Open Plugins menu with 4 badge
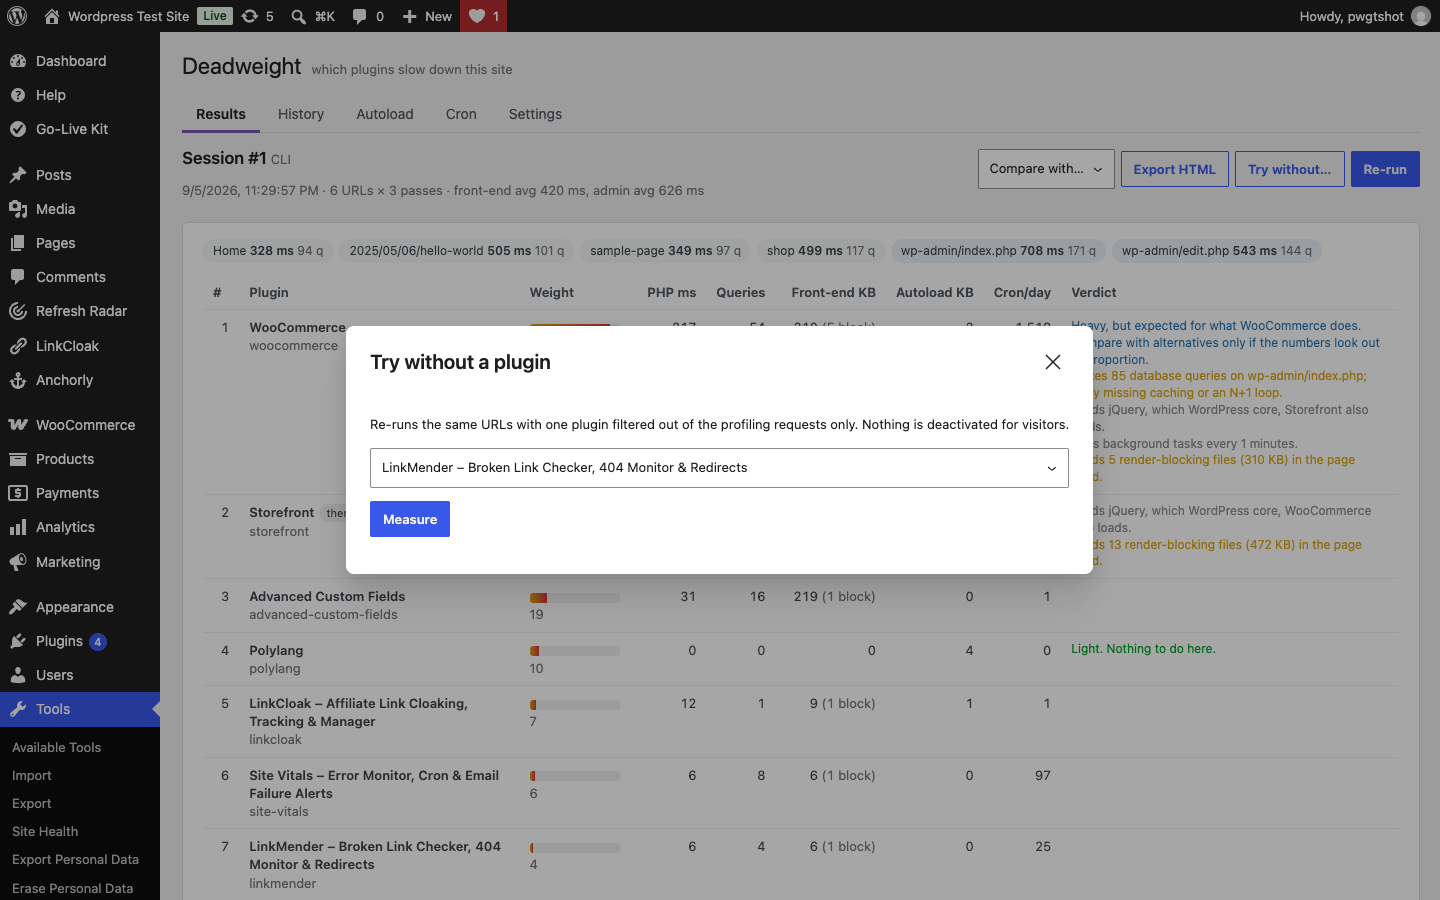The width and height of the screenshot is (1440, 900). tap(80, 641)
